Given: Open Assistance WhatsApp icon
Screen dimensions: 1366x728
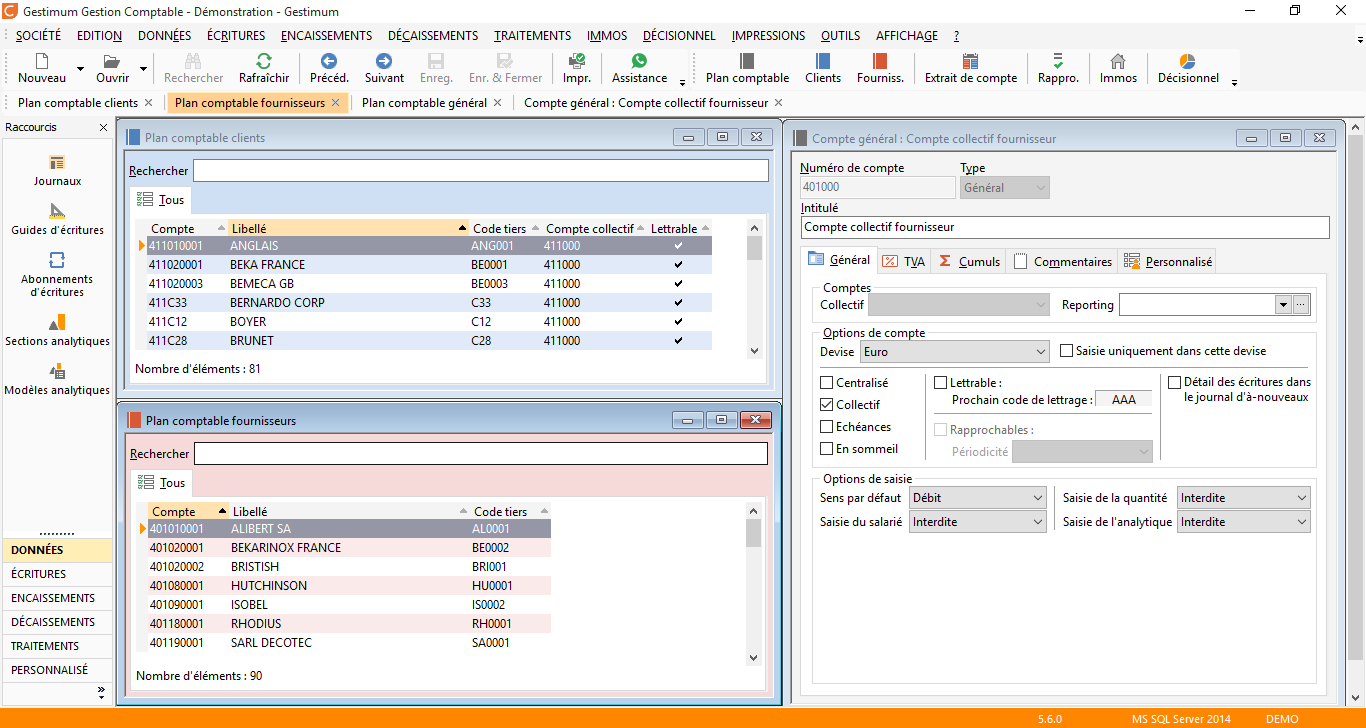Looking at the screenshot, I should tap(639, 61).
